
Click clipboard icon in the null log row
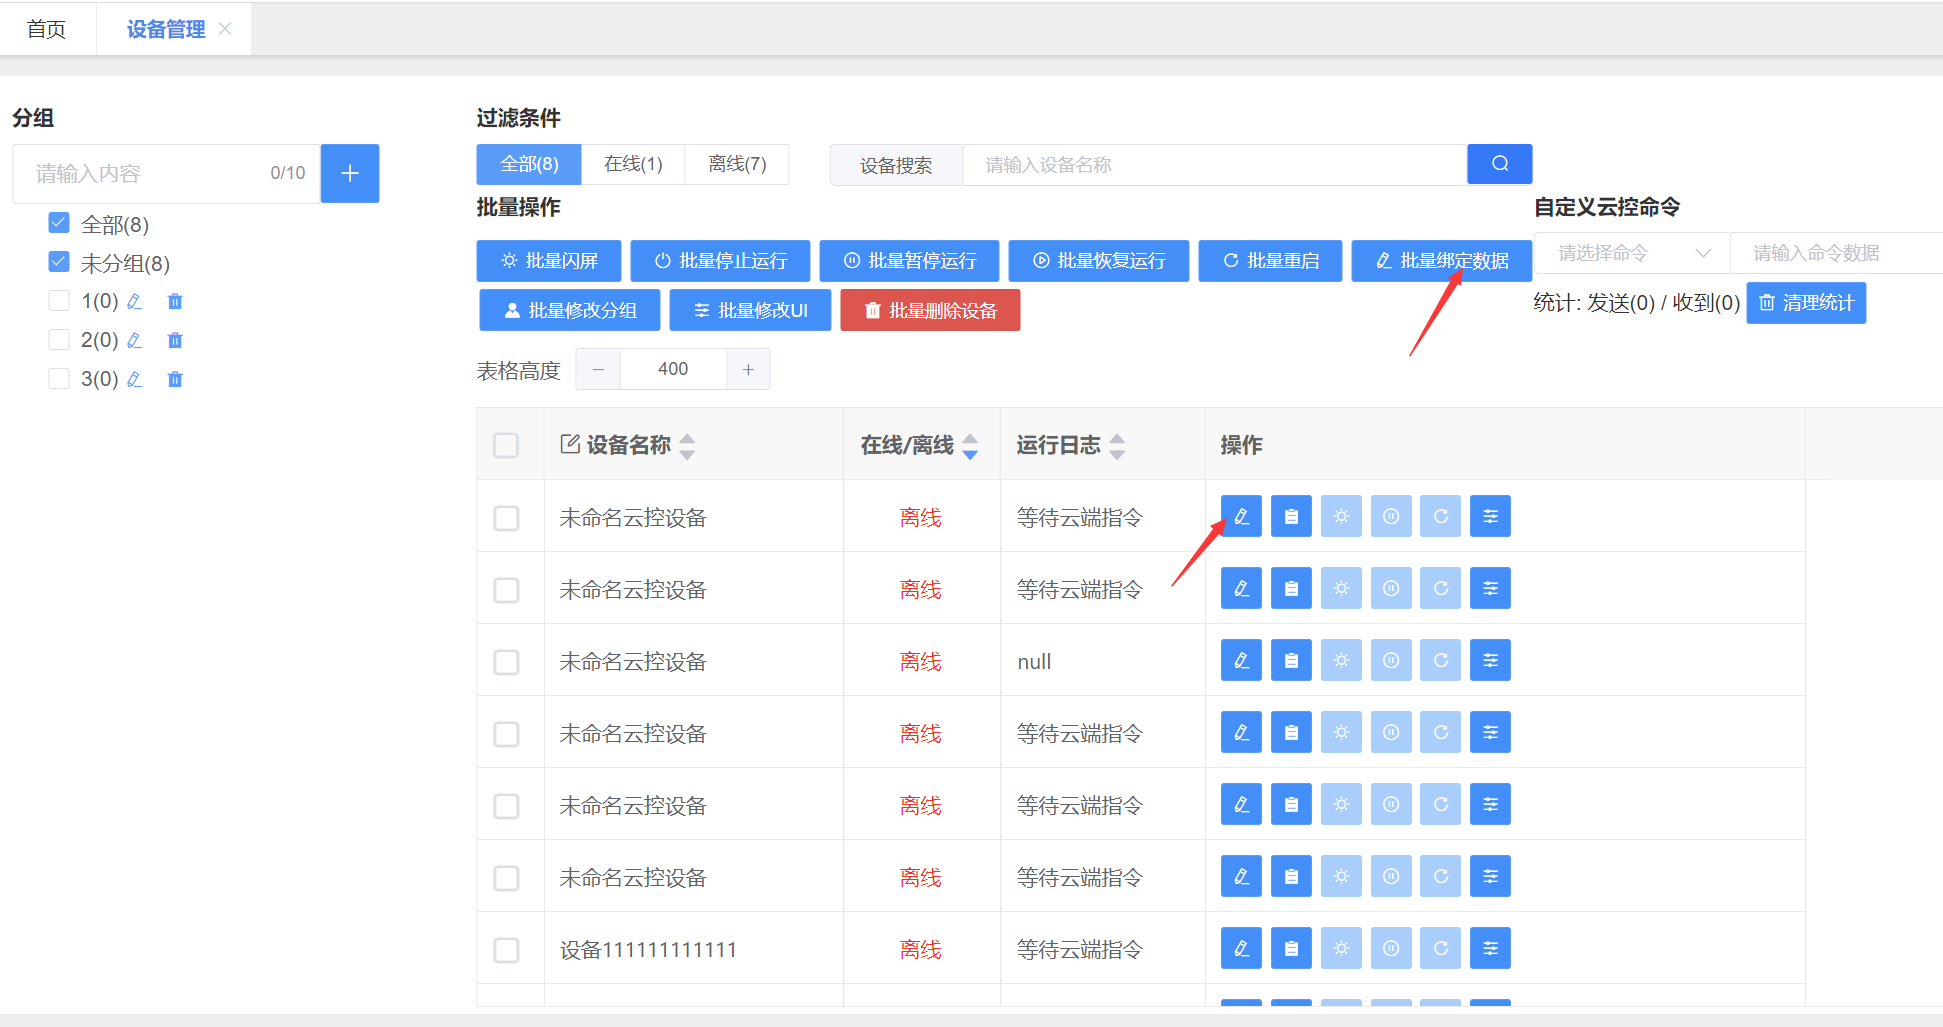coord(1291,660)
